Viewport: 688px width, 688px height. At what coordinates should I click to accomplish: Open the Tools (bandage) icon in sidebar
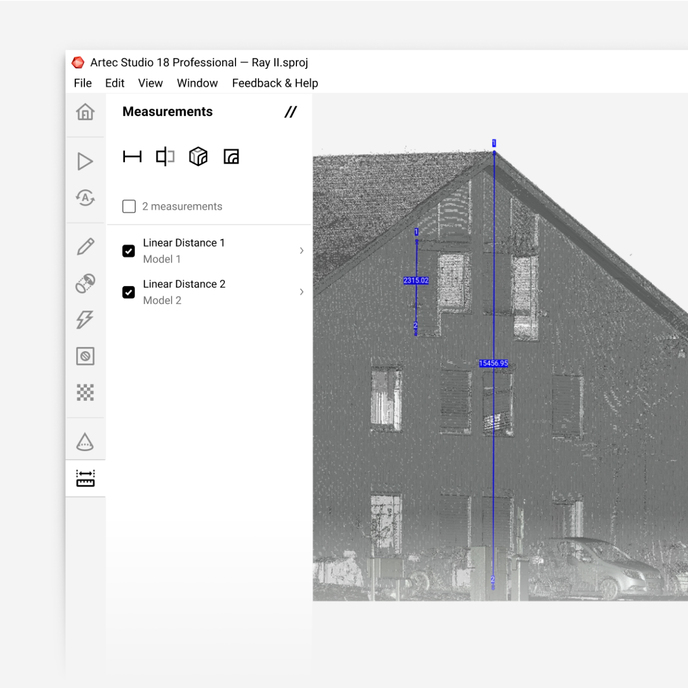(x=85, y=283)
